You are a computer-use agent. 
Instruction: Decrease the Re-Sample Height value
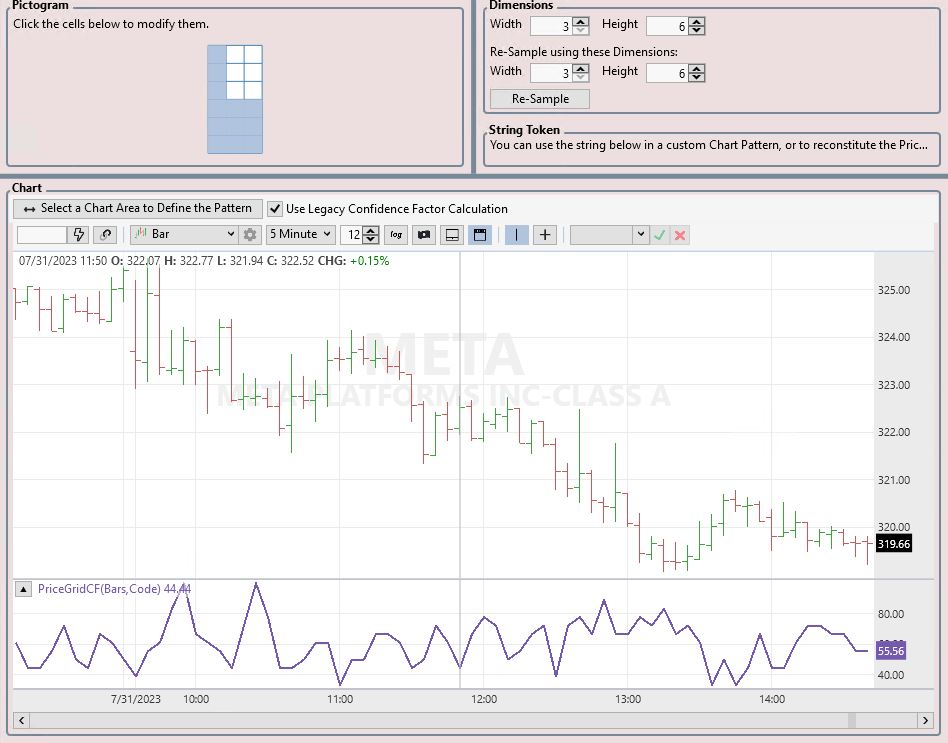pyautogui.click(x=696, y=77)
